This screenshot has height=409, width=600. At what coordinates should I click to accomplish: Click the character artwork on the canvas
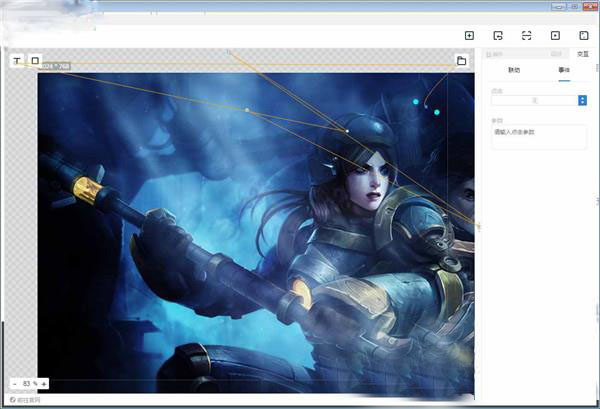point(256,233)
